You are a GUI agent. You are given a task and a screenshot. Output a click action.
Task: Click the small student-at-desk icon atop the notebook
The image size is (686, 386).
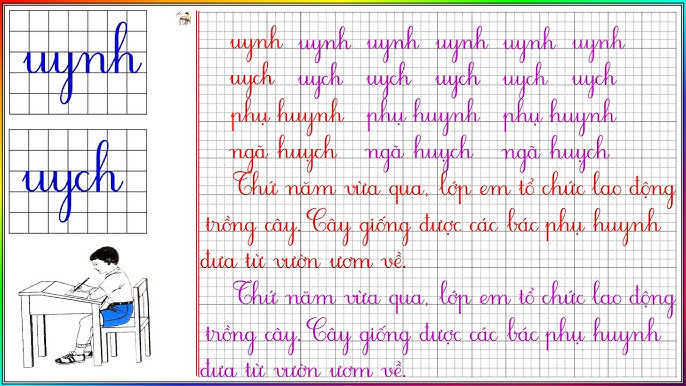point(184,18)
